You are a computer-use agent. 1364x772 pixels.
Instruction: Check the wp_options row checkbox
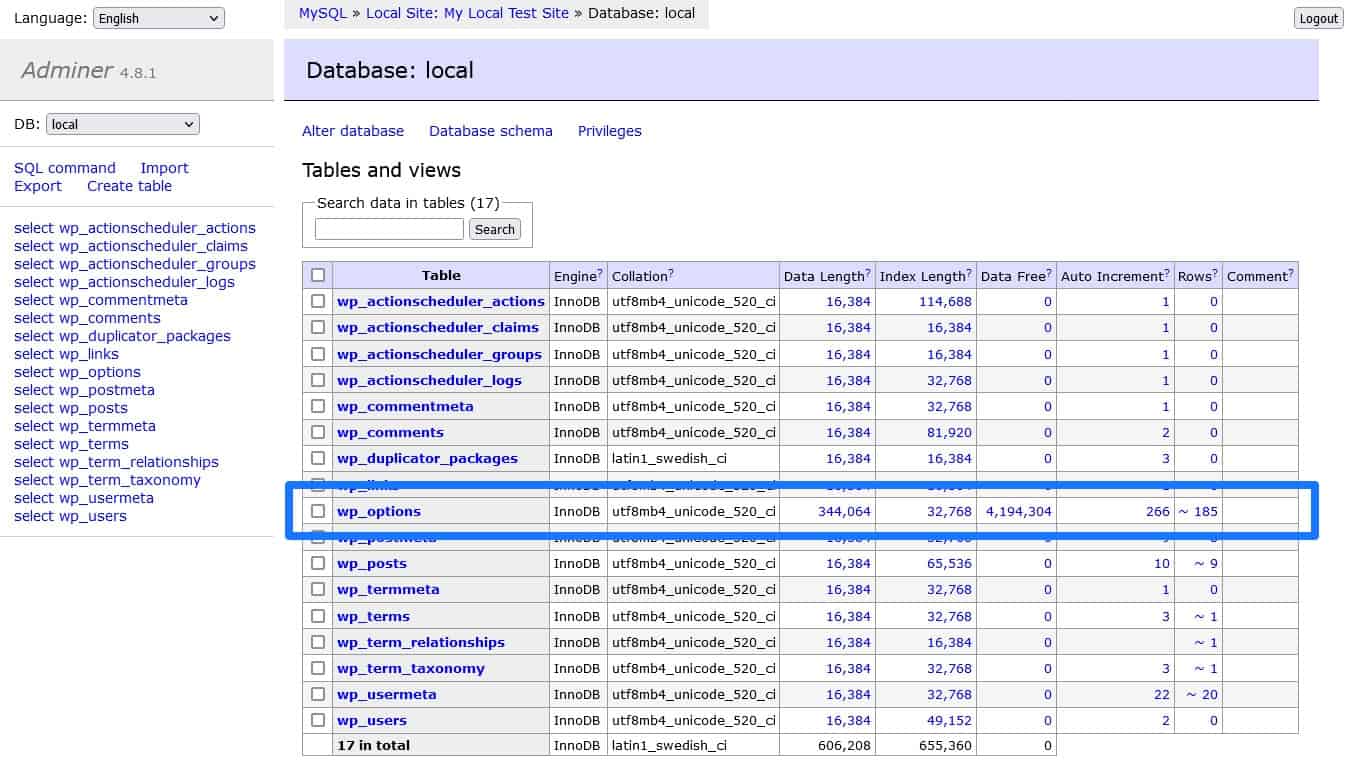(318, 511)
